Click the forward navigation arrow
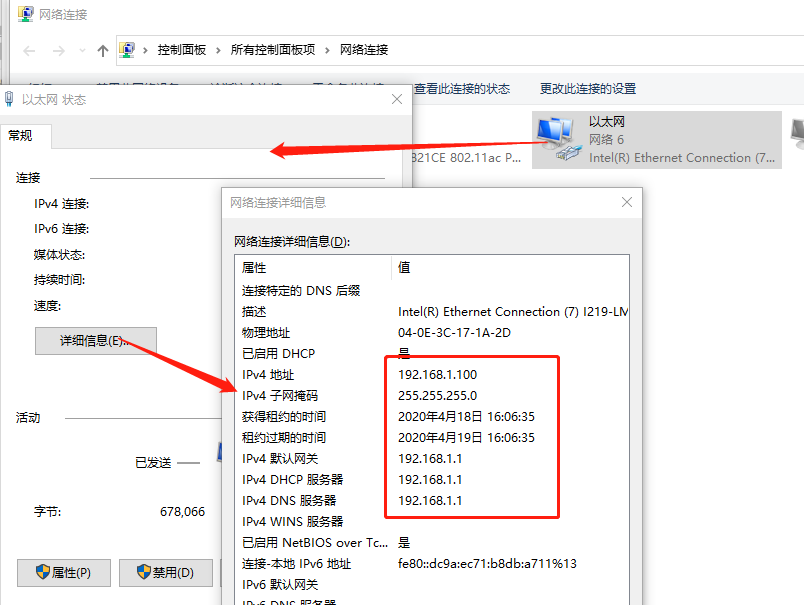The image size is (804, 605). pos(59,50)
